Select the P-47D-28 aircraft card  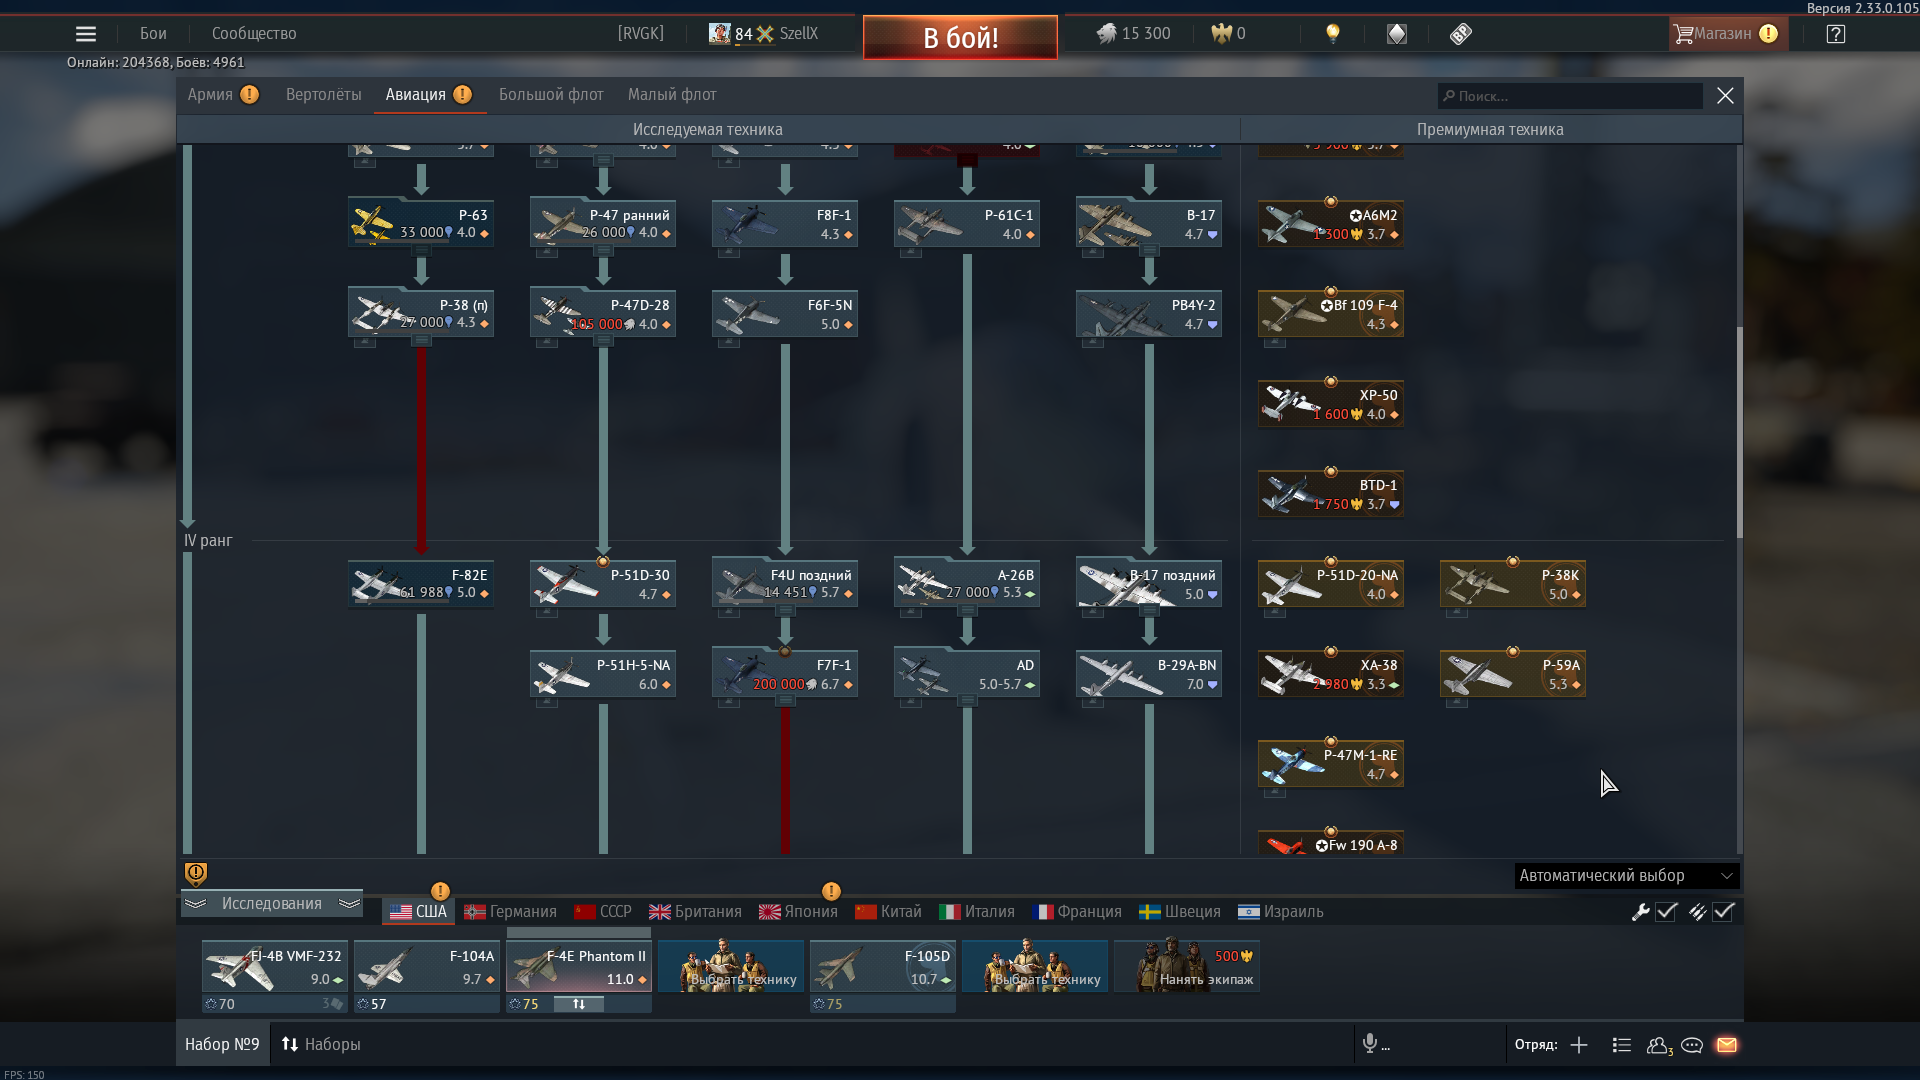point(603,312)
